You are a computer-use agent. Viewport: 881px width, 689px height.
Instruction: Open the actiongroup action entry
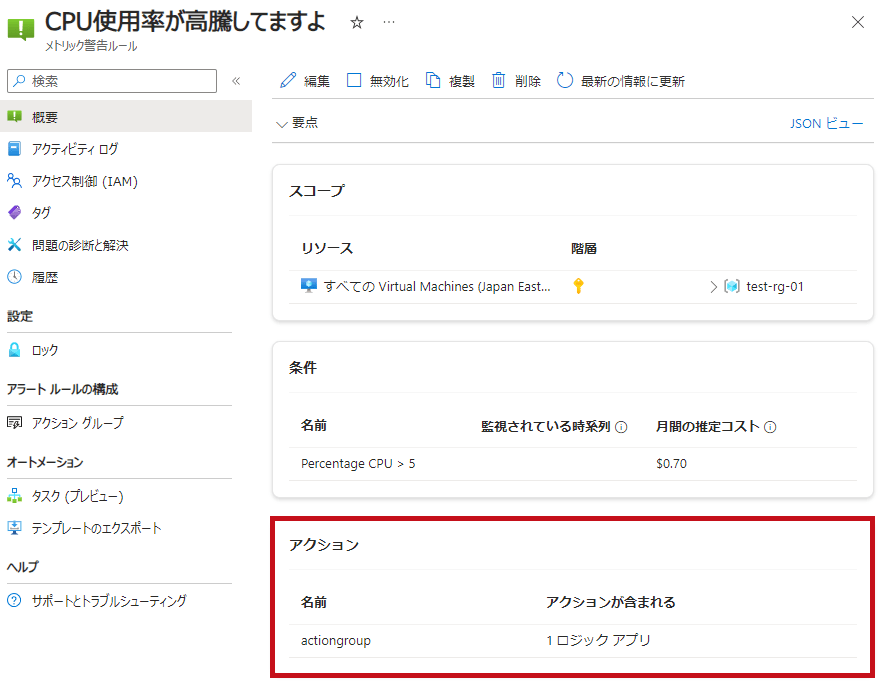(336, 641)
